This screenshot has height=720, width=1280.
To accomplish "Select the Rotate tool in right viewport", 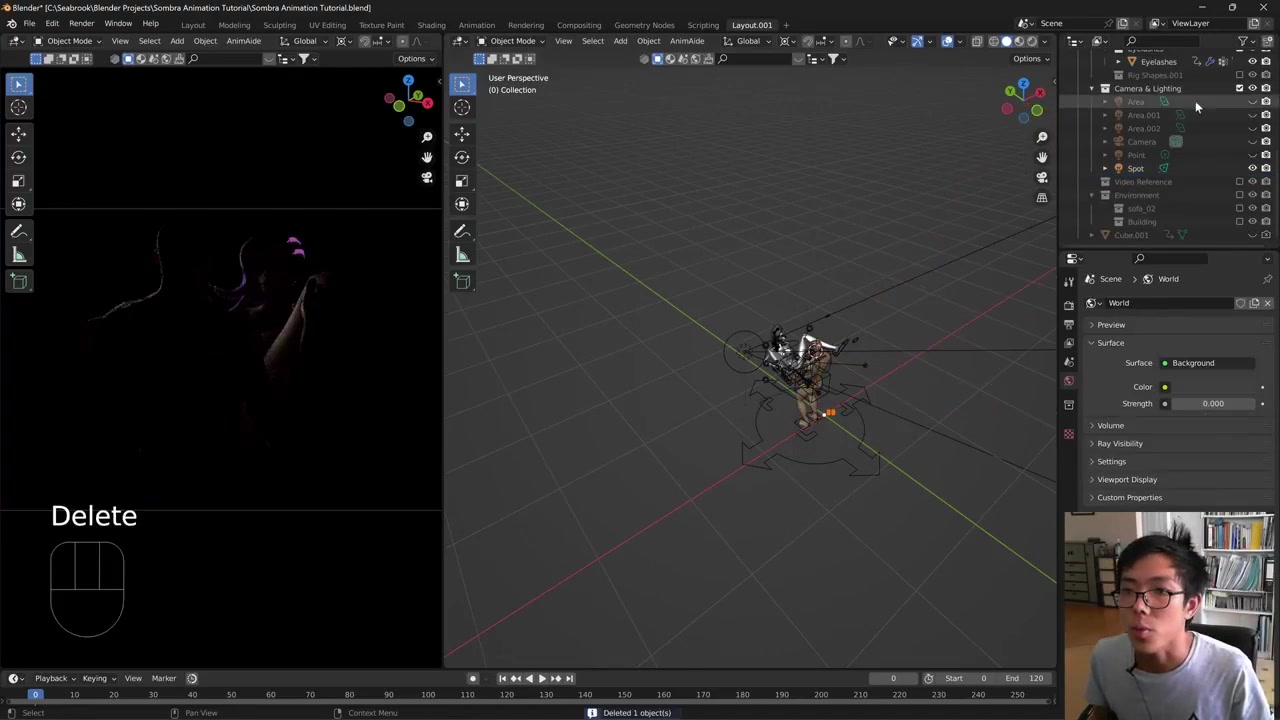I will click(461, 157).
